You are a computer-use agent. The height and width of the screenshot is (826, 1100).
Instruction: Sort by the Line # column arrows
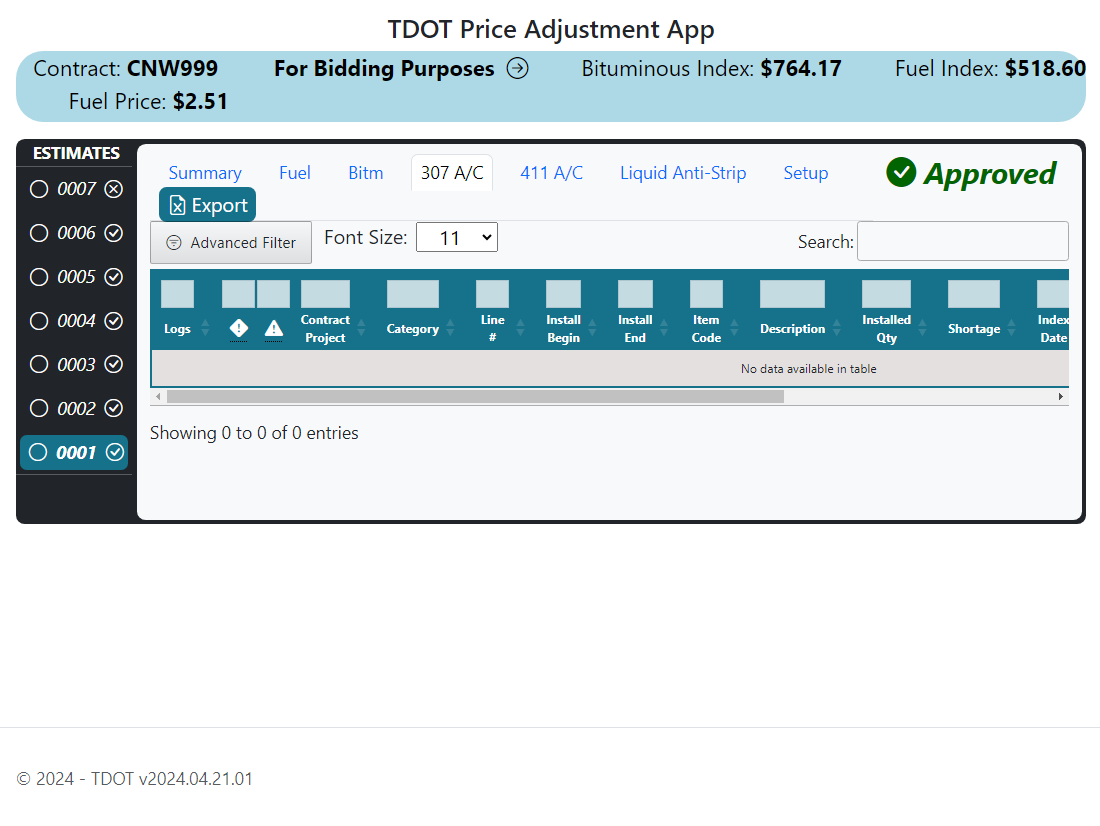521,328
